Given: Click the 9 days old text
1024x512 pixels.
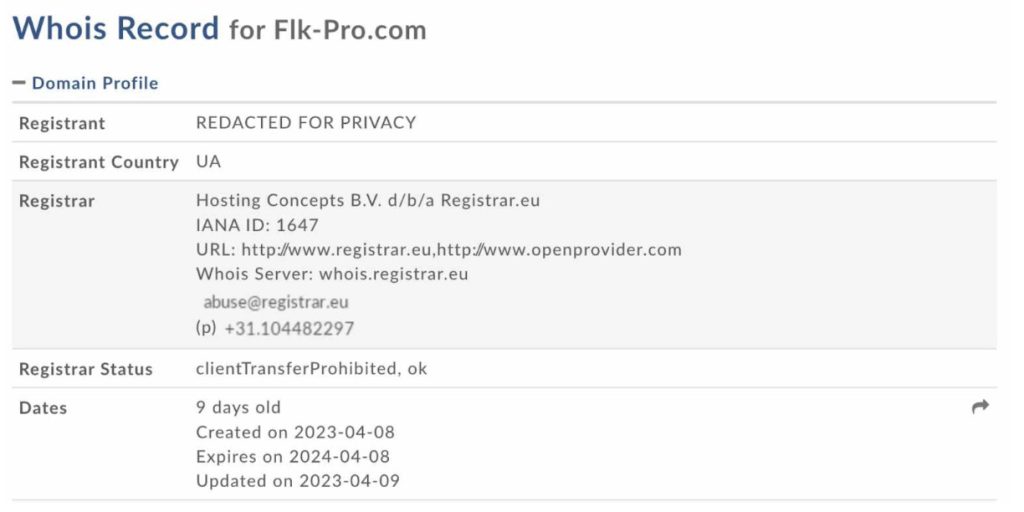Looking at the screenshot, I should tap(238, 408).
